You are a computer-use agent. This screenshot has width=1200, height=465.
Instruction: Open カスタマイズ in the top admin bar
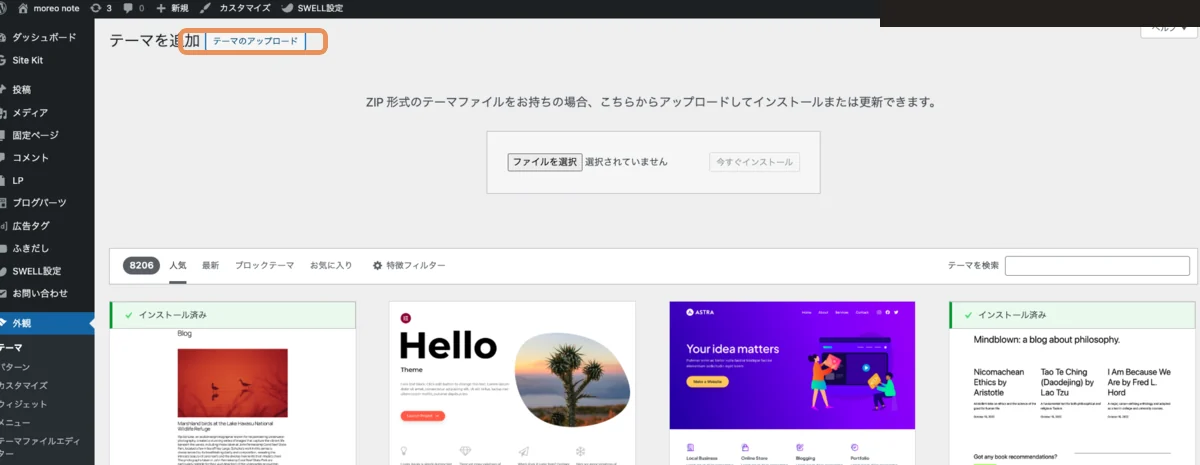tap(234, 7)
